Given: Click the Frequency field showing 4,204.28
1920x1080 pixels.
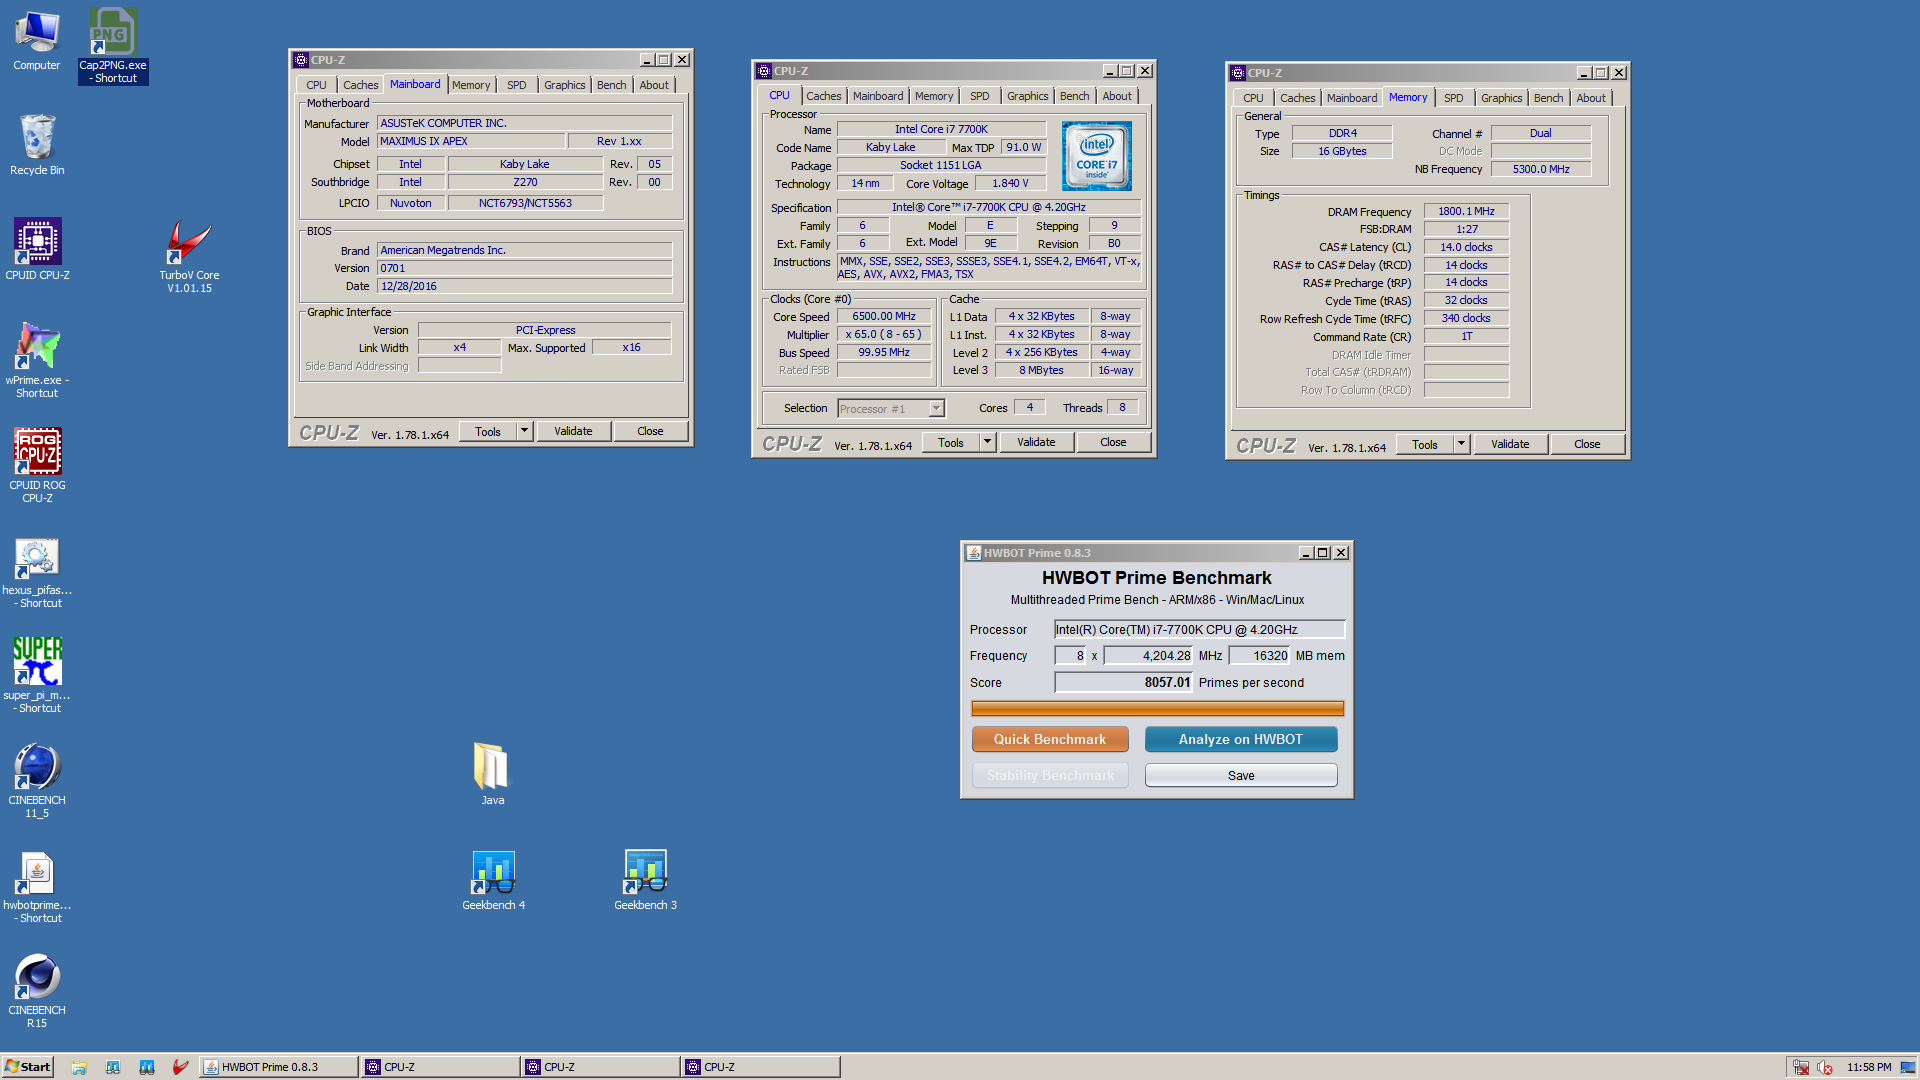Looking at the screenshot, I should point(1148,655).
